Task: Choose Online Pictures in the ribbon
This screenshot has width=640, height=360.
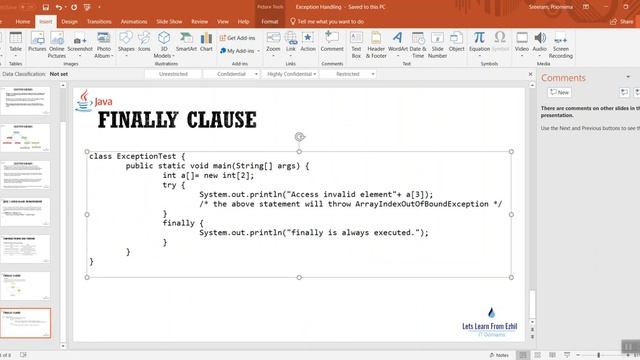Action: point(57,45)
